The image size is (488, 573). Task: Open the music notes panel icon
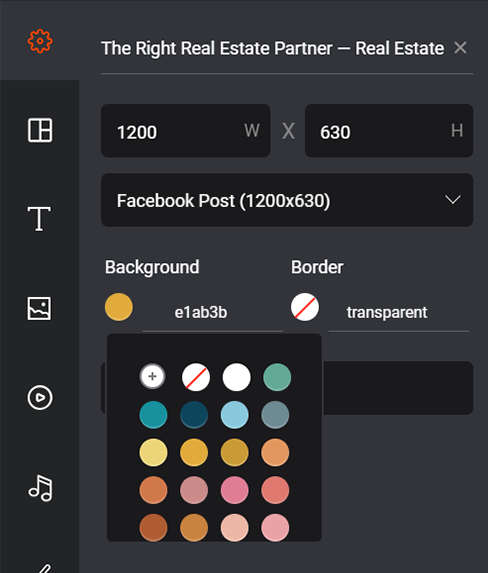coord(41,488)
